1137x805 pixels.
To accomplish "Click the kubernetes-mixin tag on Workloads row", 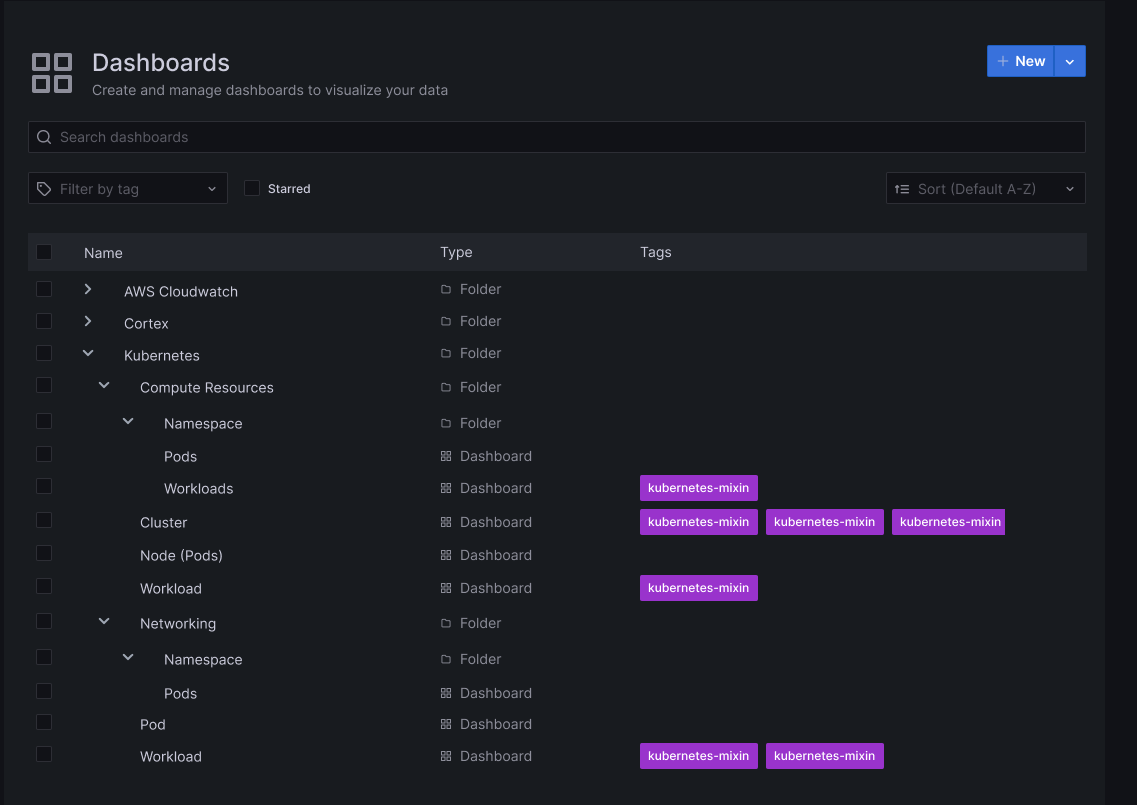I will coord(698,488).
